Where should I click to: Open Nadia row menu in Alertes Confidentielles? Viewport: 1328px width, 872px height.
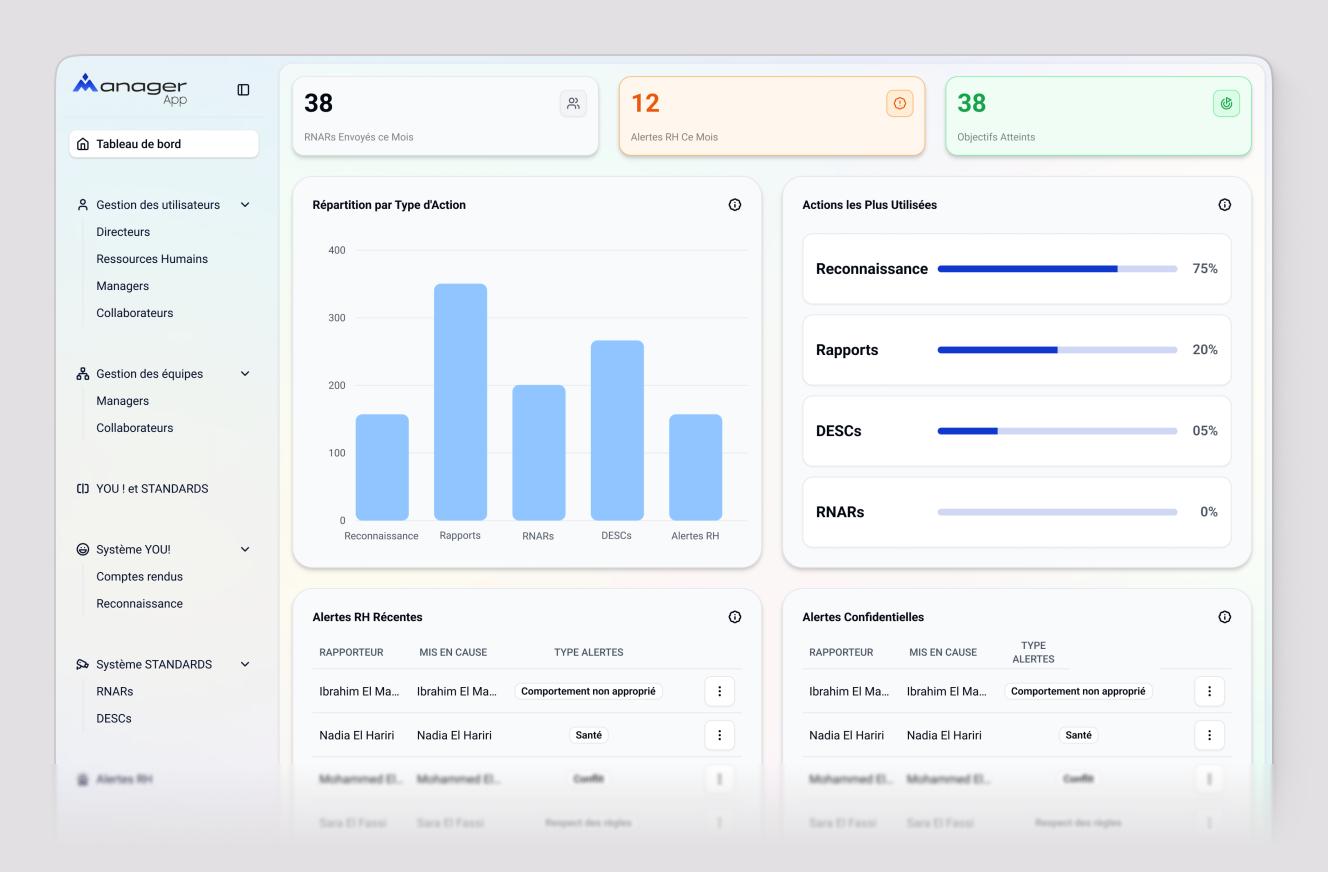pos(1210,735)
